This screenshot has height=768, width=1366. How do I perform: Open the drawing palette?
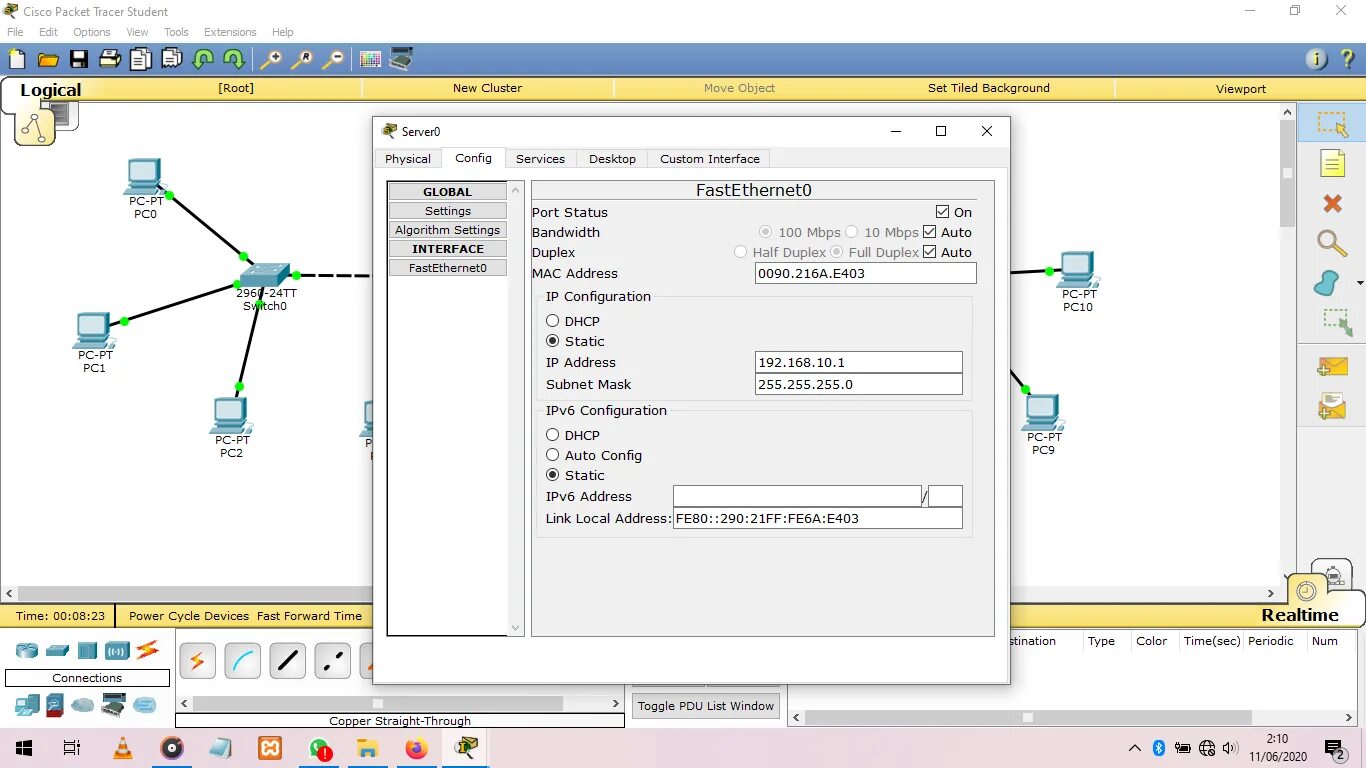click(x=370, y=59)
